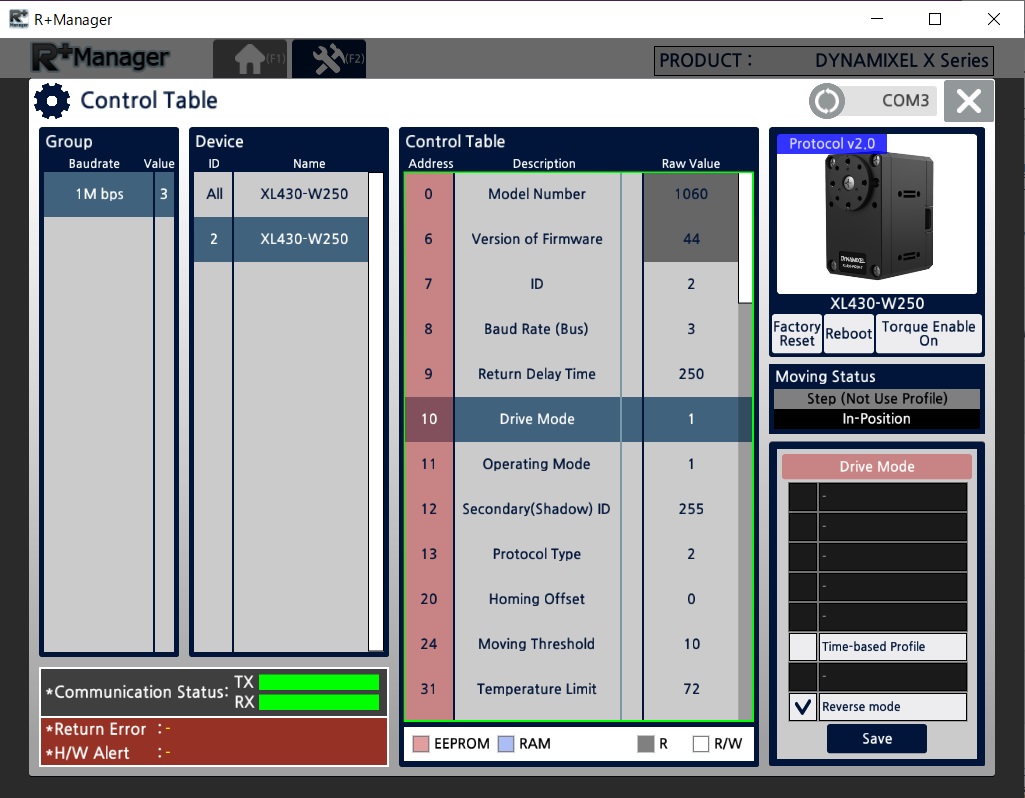Click the Protocol v2.0 label
This screenshot has width=1025, height=798.
click(x=832, y=144)
